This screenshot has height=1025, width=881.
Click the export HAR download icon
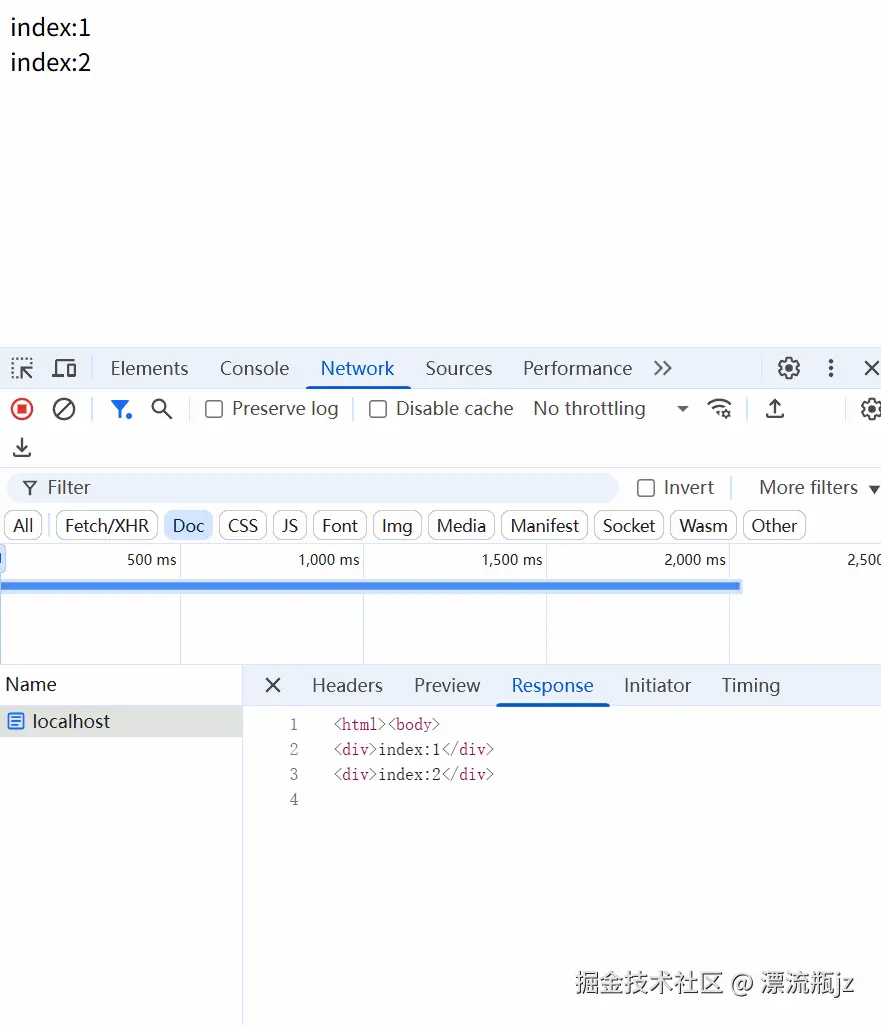(x=22, y=448)
